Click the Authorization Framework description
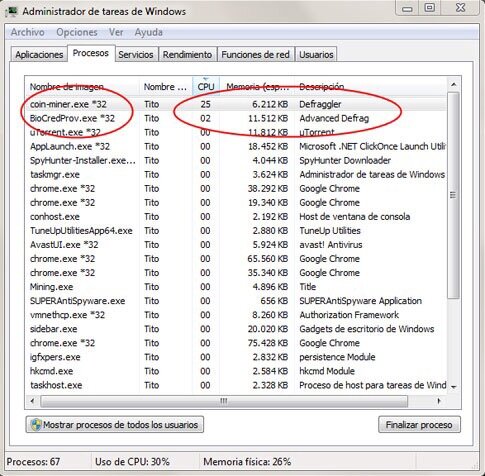The height and width of the screenshot is (476, 485). [349, 315]
